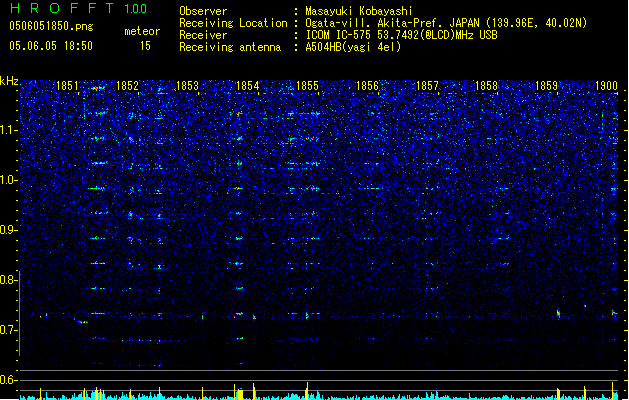Click the 1858 time marker

click(487, 86)
